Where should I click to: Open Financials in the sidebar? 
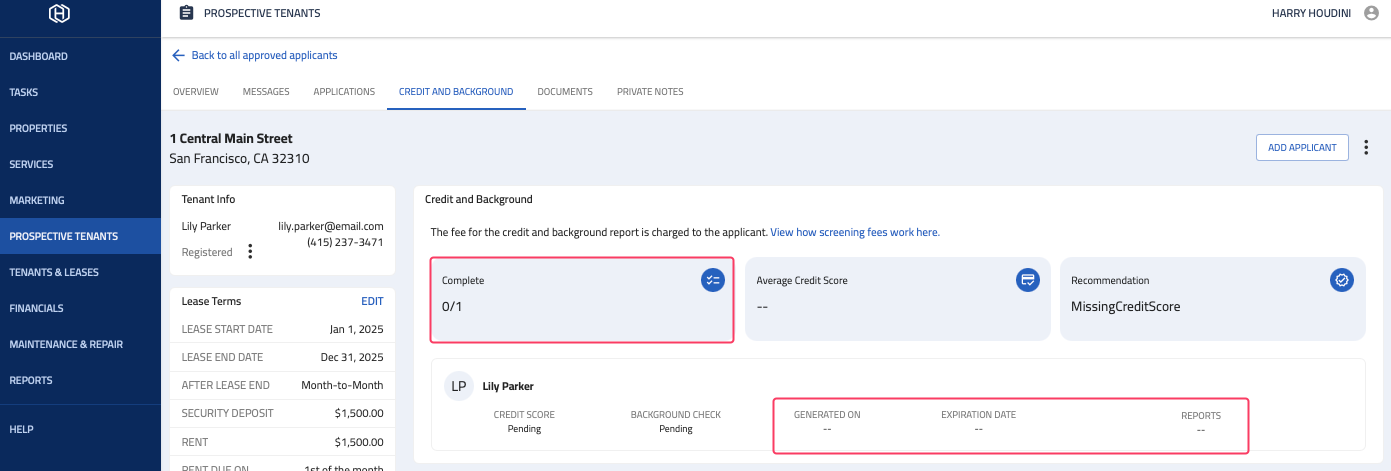[80, 308]
